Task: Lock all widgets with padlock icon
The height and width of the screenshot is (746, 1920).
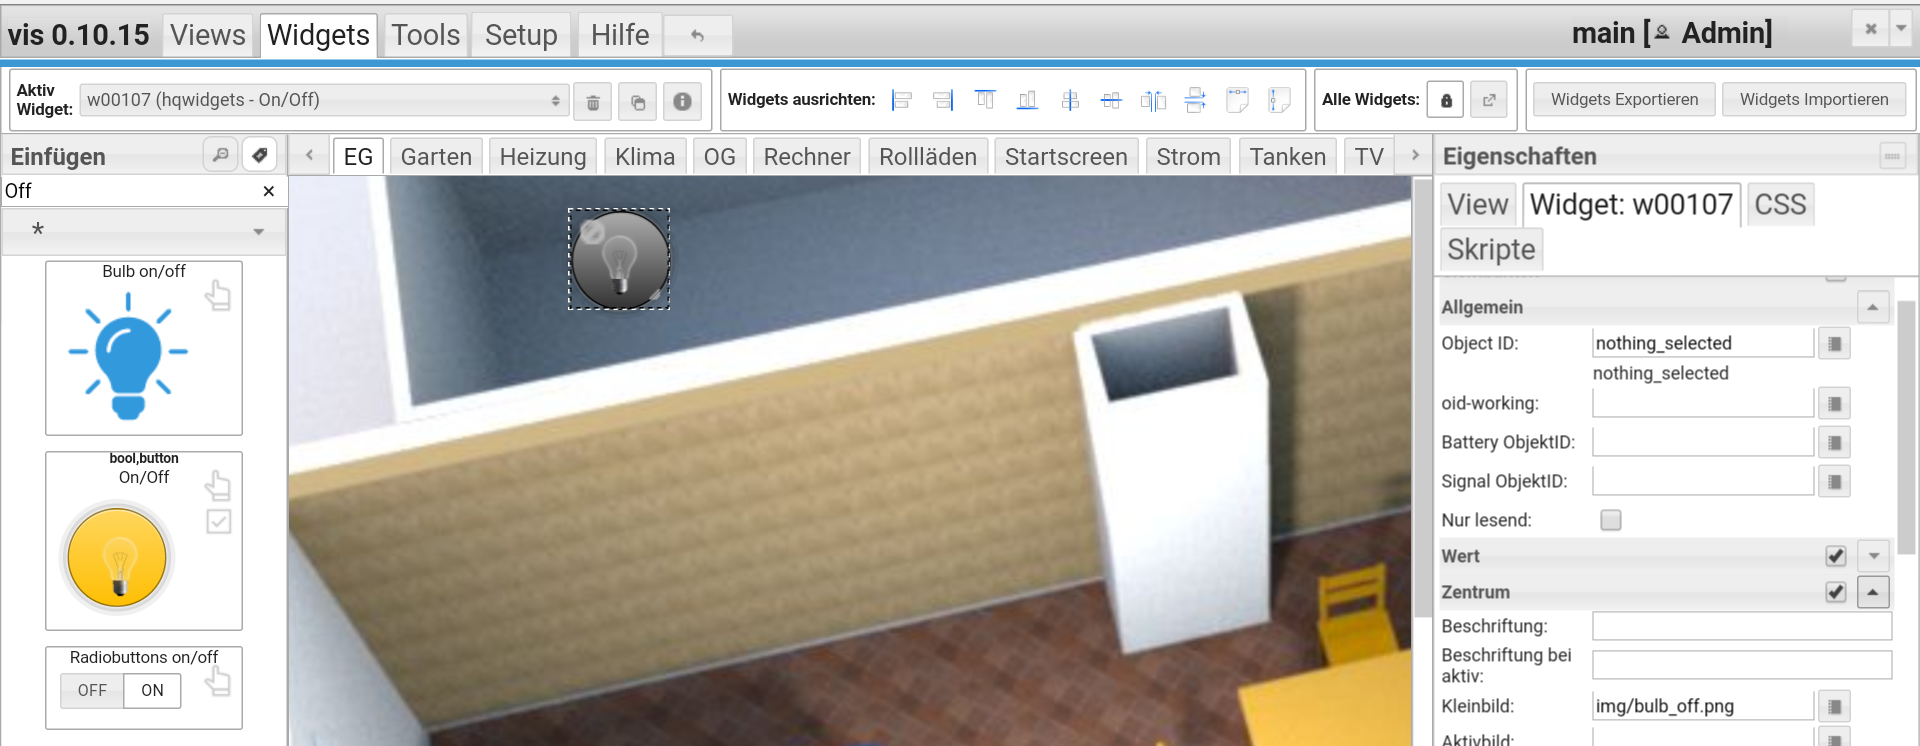Action: pos(1446,100)
